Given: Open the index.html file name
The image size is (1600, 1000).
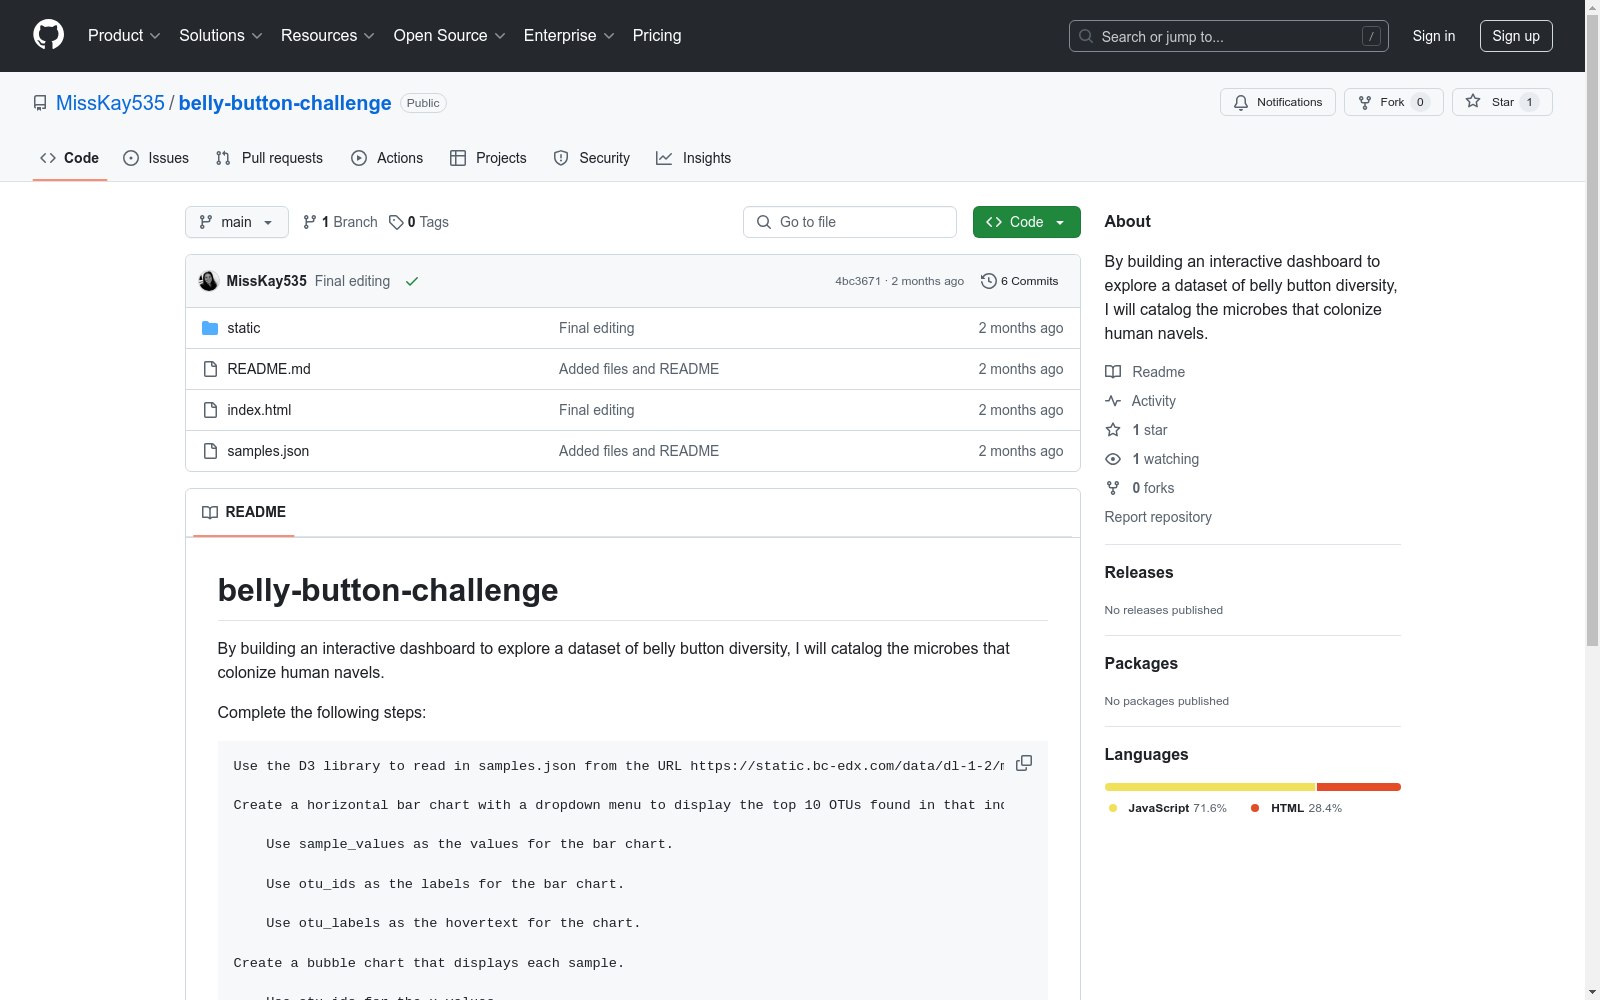Looking at the screenshot, I should coord(259,410).
